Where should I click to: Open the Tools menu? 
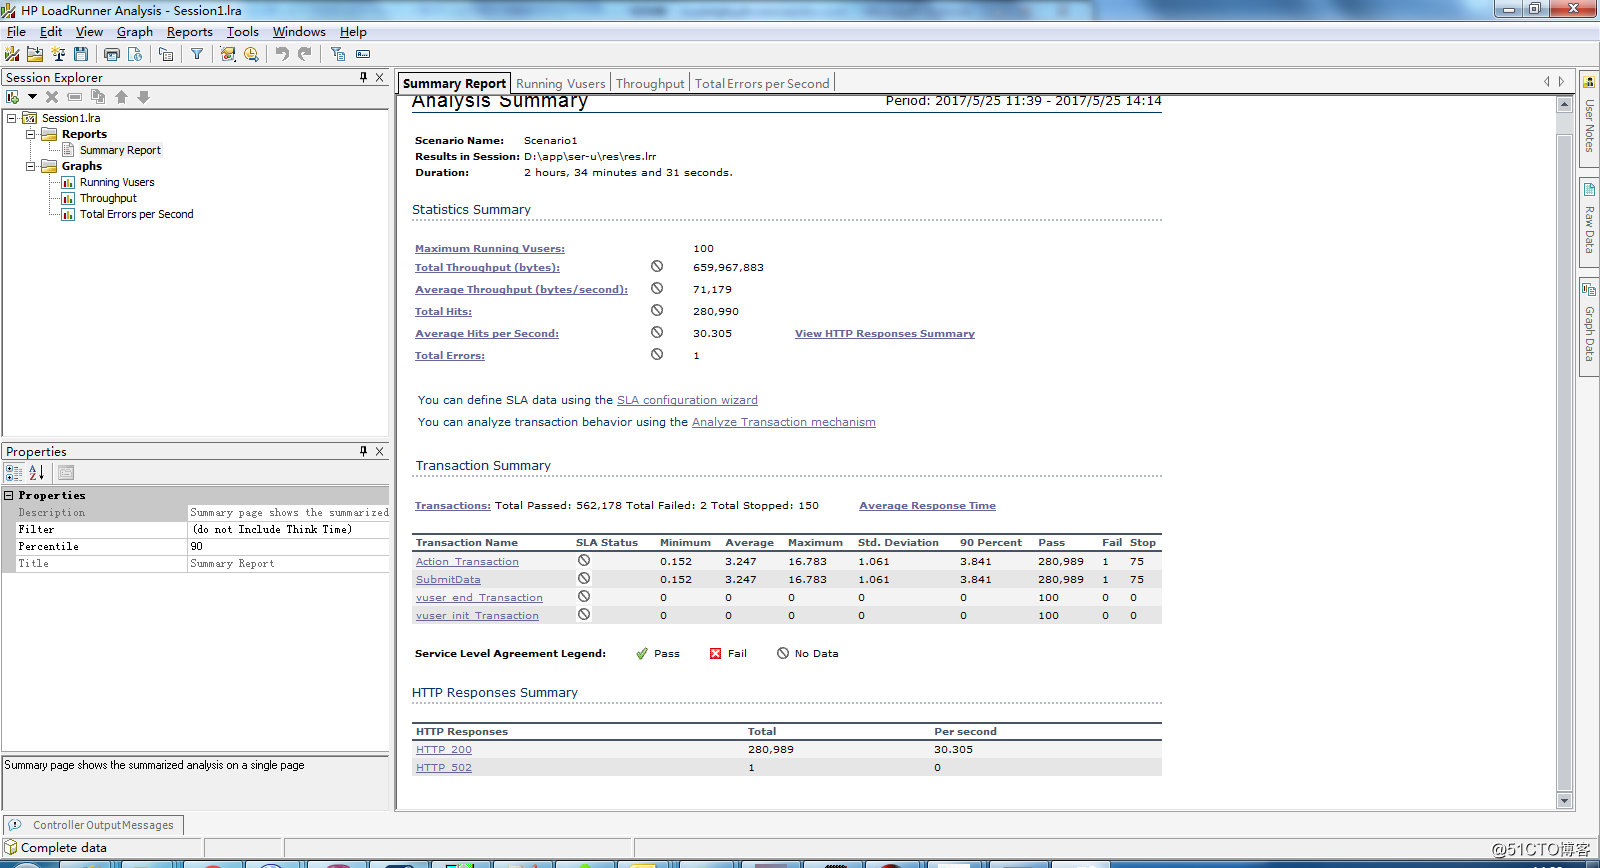click(243, 32)
